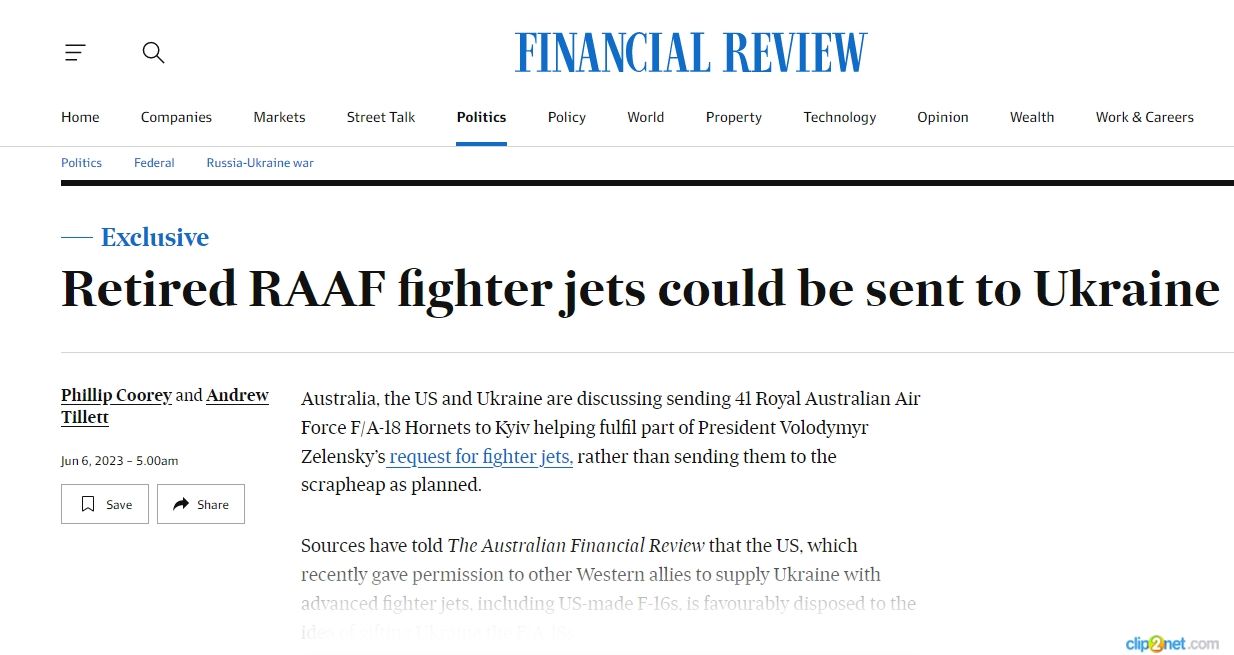Navigate to the World section
The height and width of the screenshot is (655, 1234).
pos(645,117)
